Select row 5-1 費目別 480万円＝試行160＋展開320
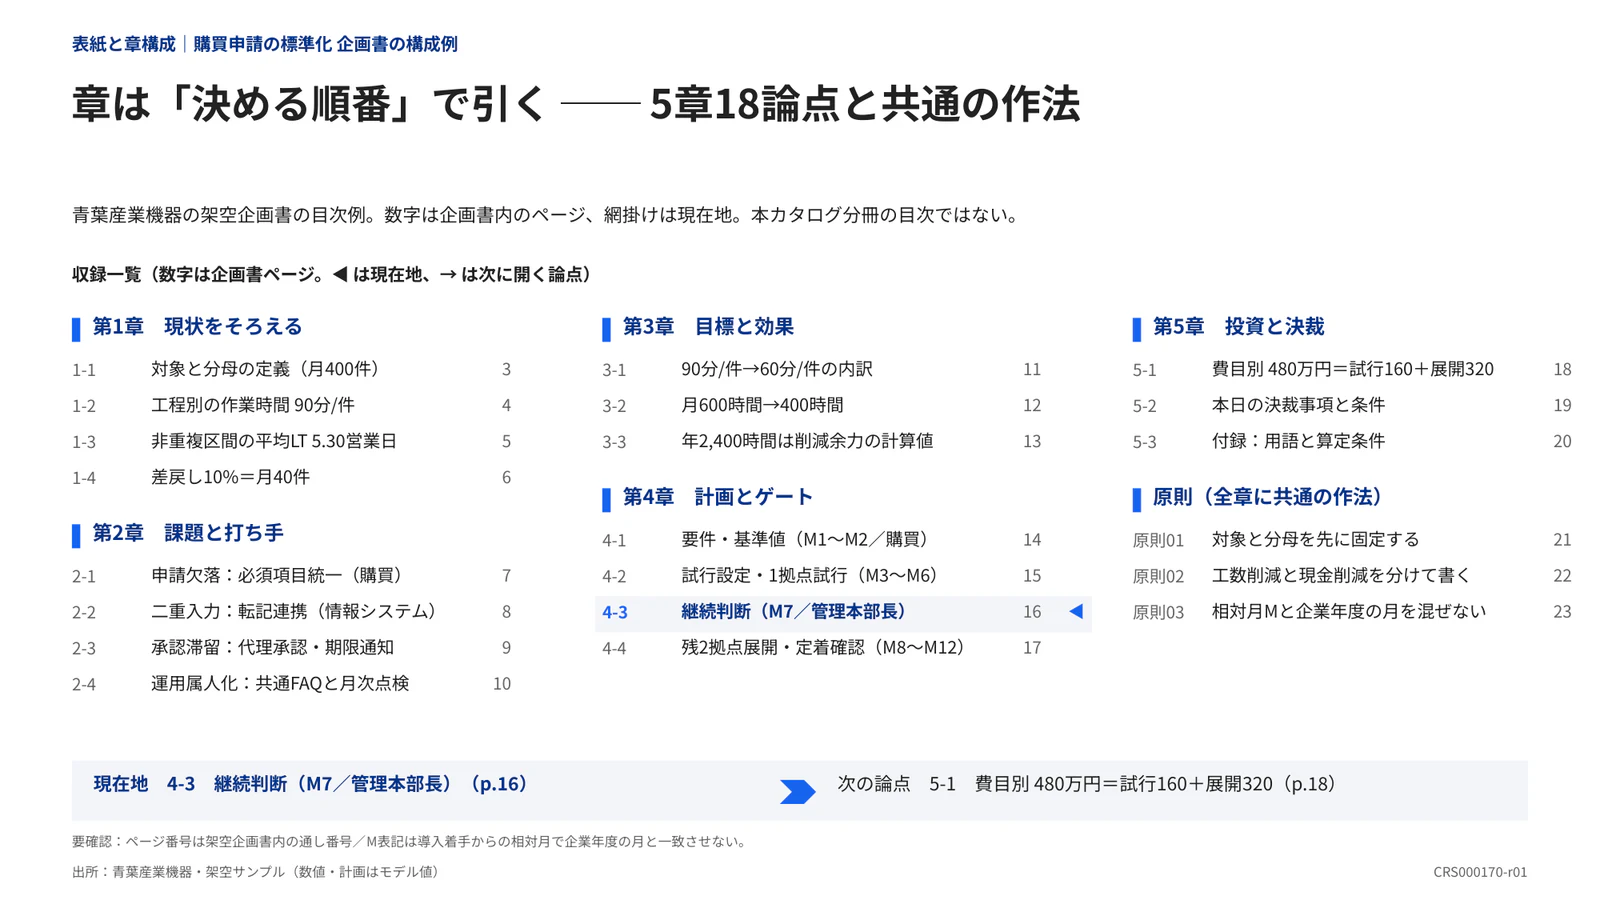1600x900 pixels. pyautogui.click(x=1352, y=369)
